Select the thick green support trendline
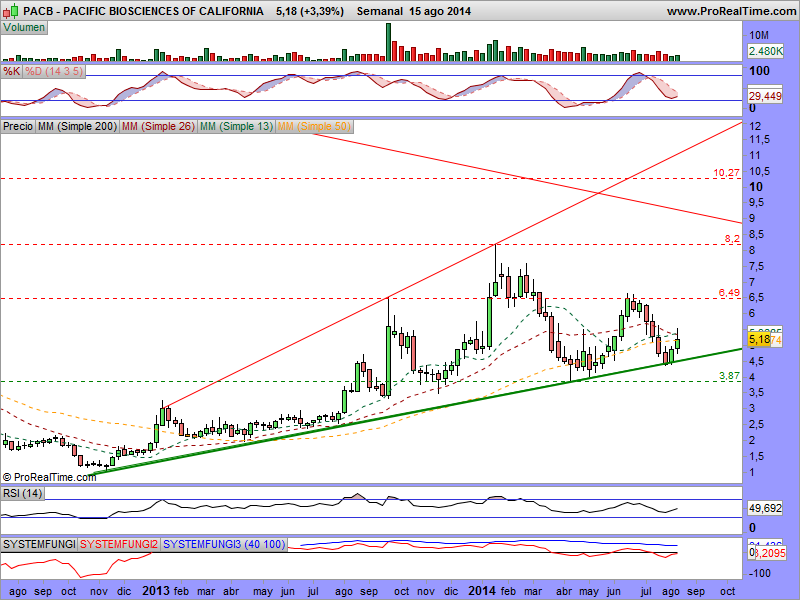 coord(416,412)
